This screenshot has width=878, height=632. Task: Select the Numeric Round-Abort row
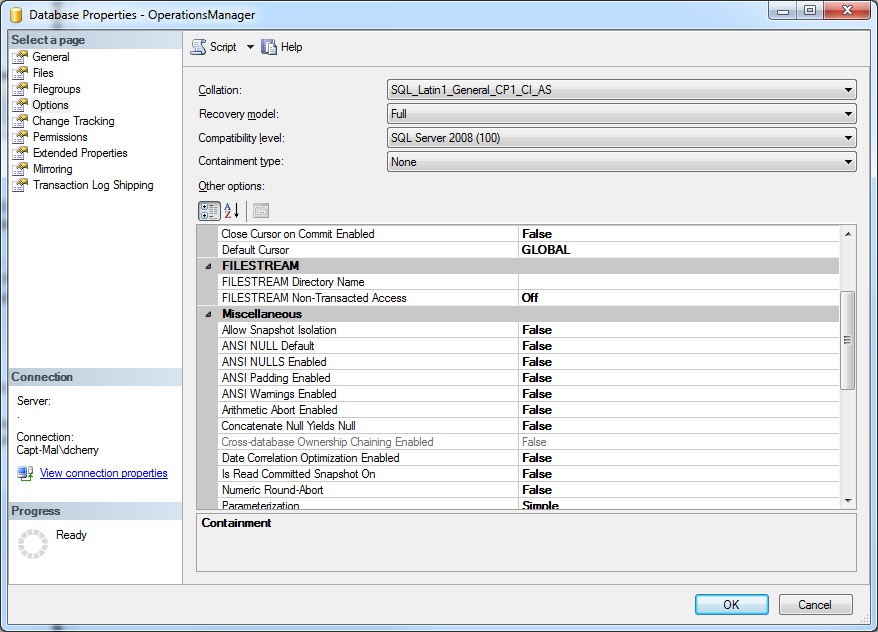pos(529,490)
